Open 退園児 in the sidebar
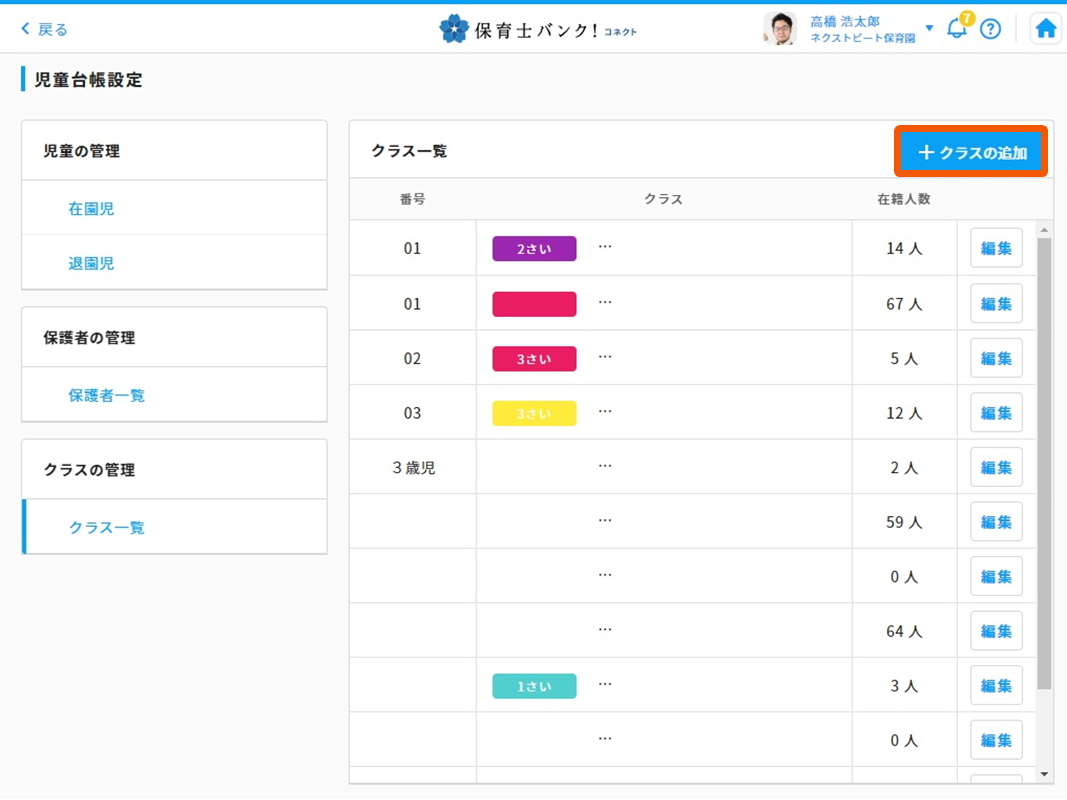The width and height of the screenshot is (1067, 800). tap(91, 263)
